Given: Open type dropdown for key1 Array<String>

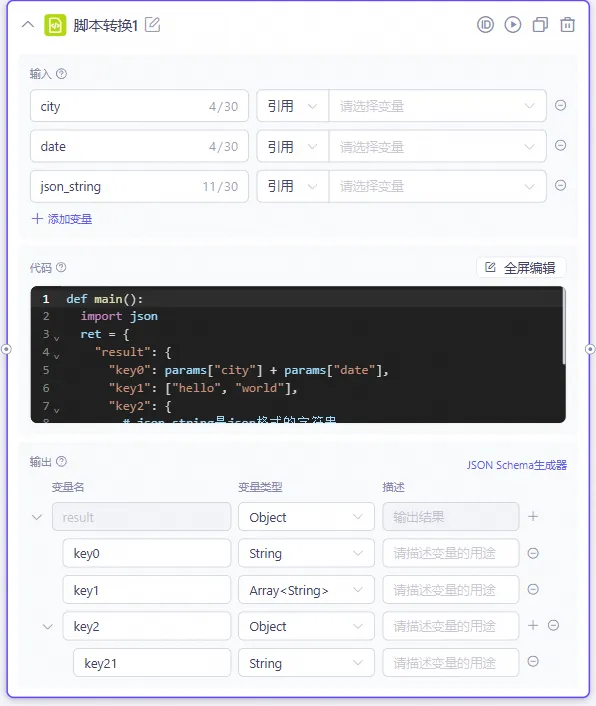Looking at the screenshot, I should point(306,590).
